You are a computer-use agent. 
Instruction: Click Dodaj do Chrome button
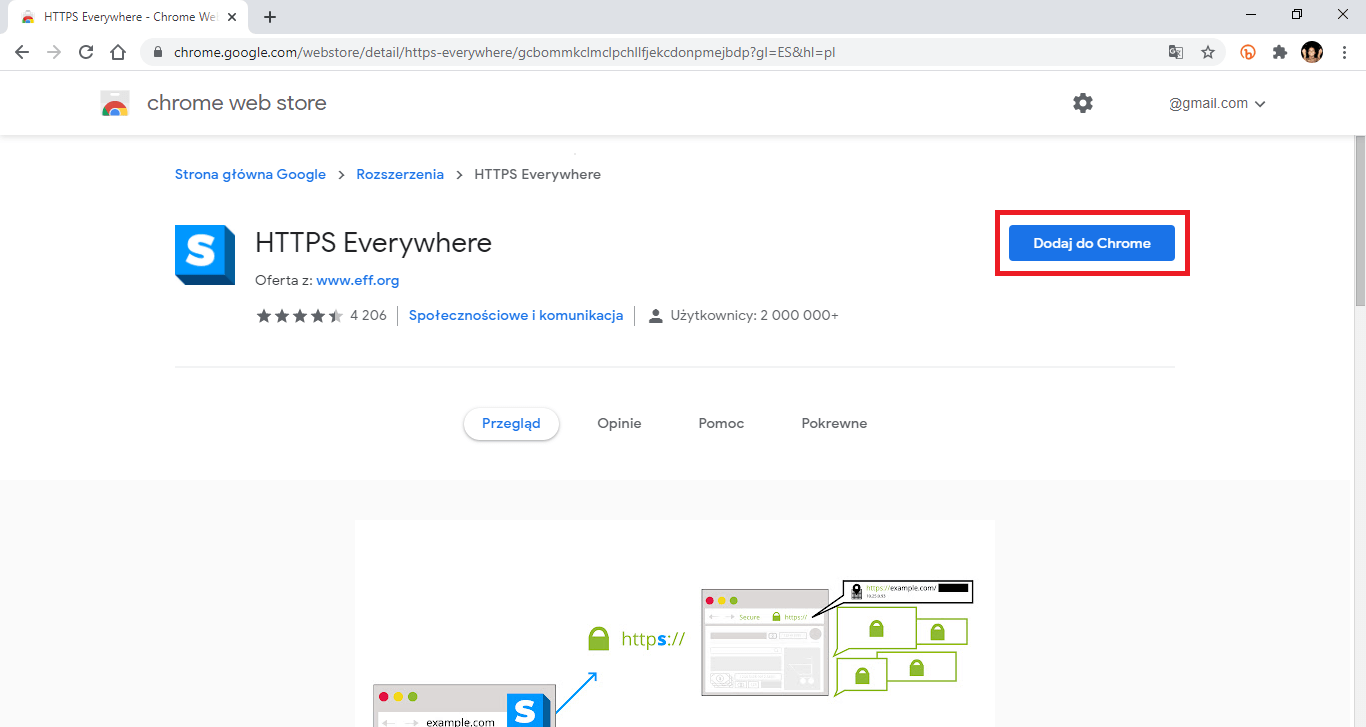(x=1092, y=243)
